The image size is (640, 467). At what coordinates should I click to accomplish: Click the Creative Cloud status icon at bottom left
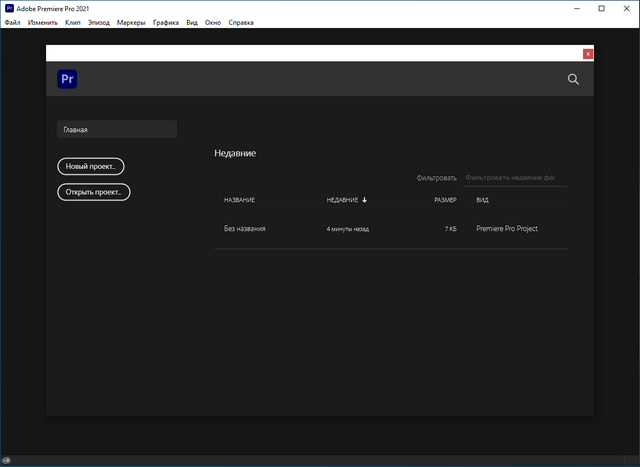point(7,460)
